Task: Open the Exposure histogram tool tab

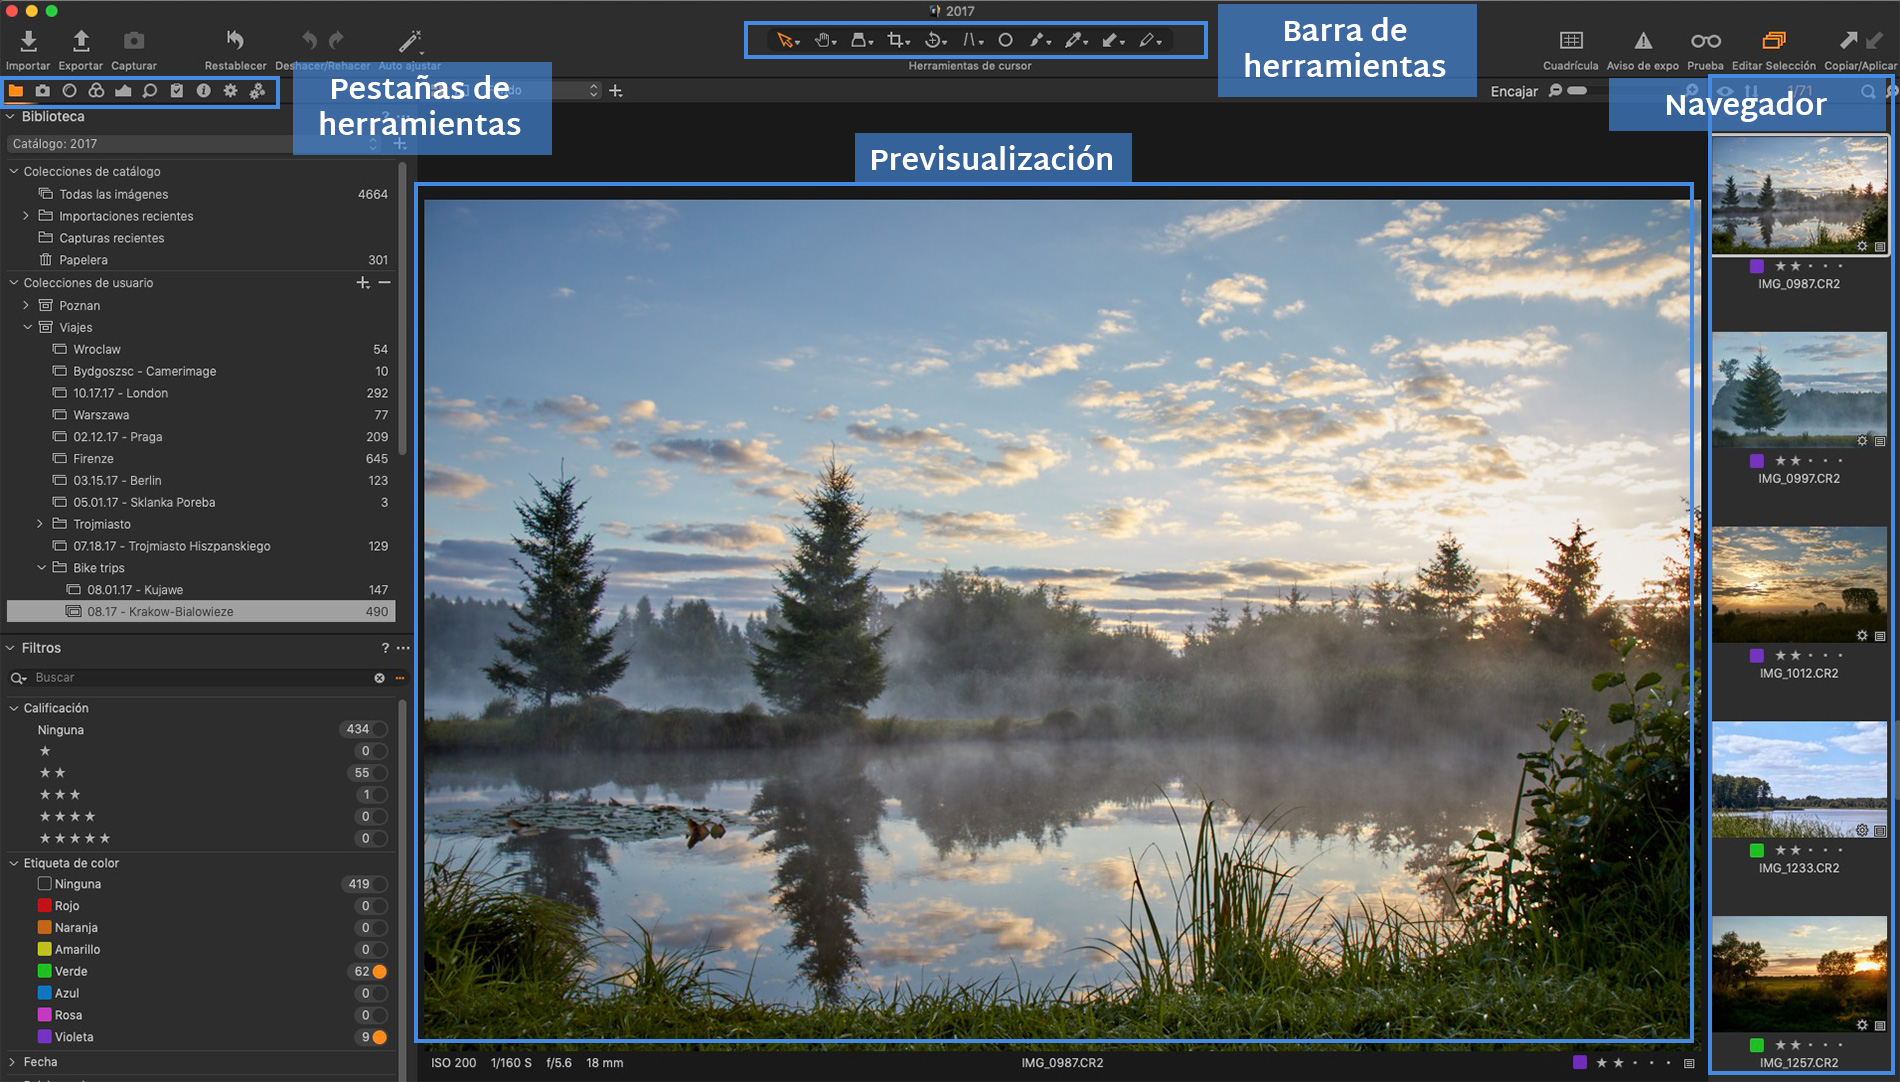Action: (123, 91)
